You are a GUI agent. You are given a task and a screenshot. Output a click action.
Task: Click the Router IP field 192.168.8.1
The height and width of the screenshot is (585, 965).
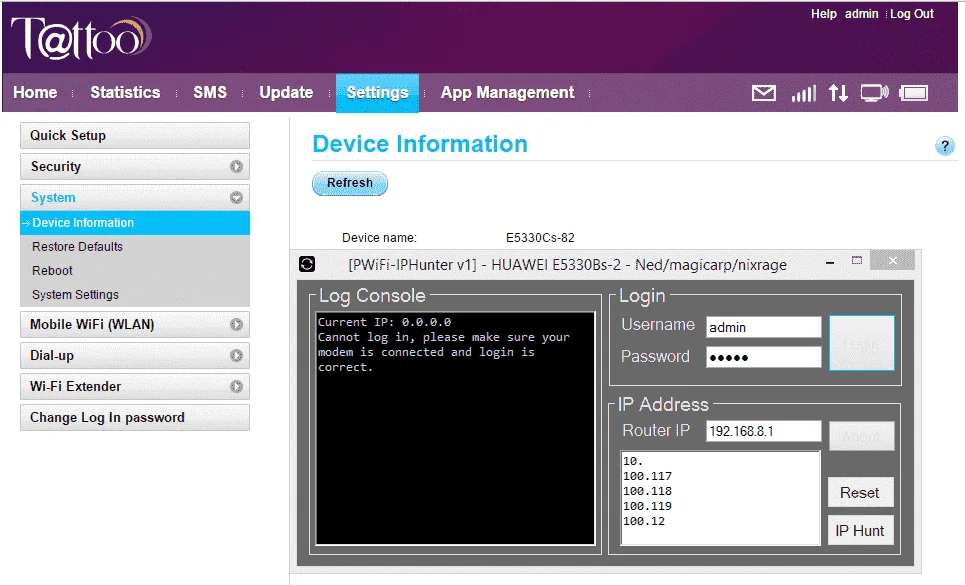764,431
